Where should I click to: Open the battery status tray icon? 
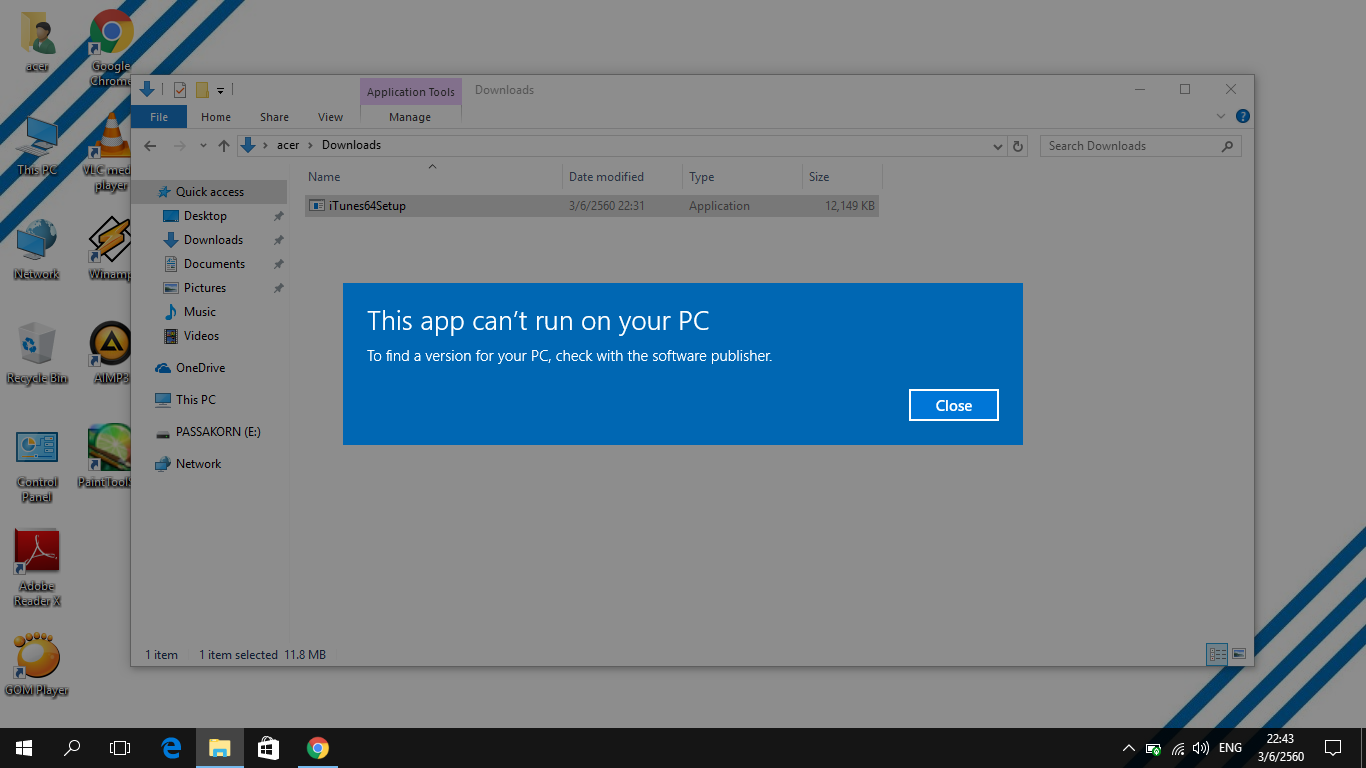click(x=1154, y=748)
